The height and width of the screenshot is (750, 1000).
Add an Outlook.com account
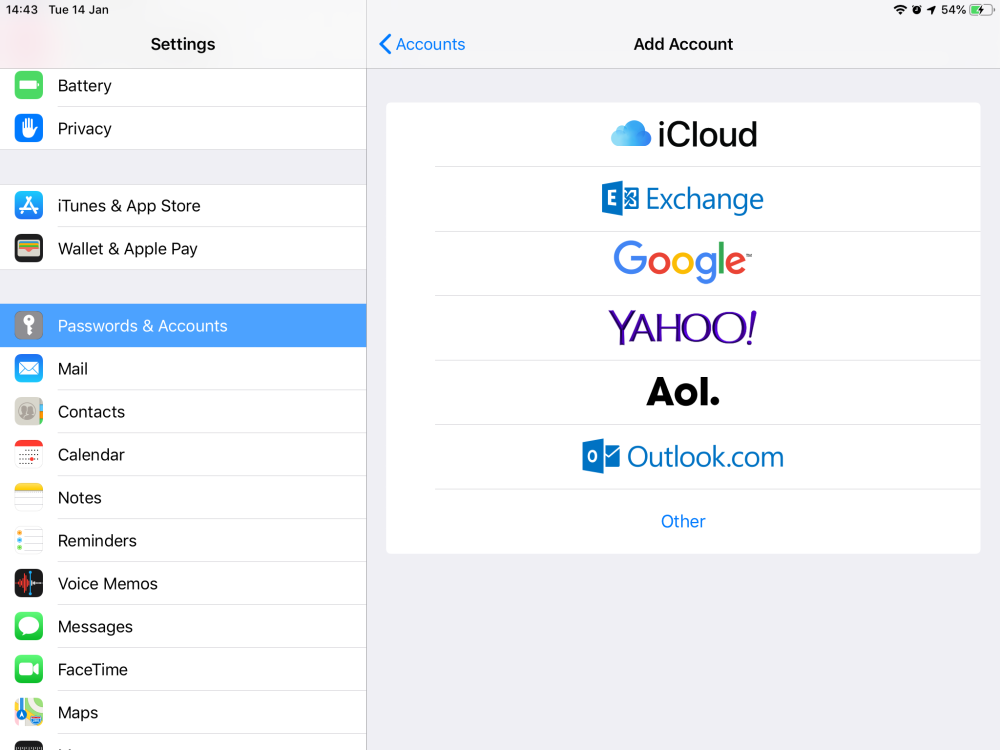tap(683, 457)
